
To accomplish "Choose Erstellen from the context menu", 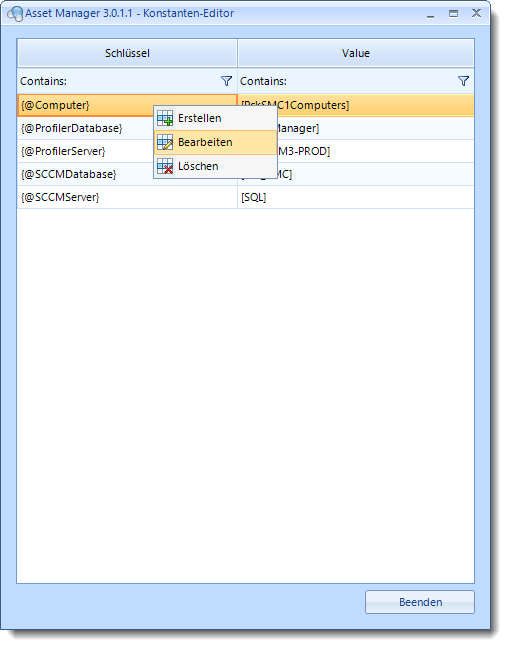I will tap(215, 119).
